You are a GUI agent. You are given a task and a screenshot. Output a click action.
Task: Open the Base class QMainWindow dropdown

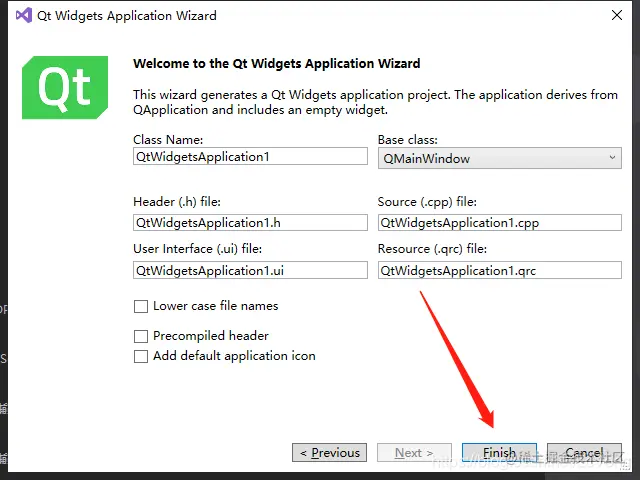[500, 158]
